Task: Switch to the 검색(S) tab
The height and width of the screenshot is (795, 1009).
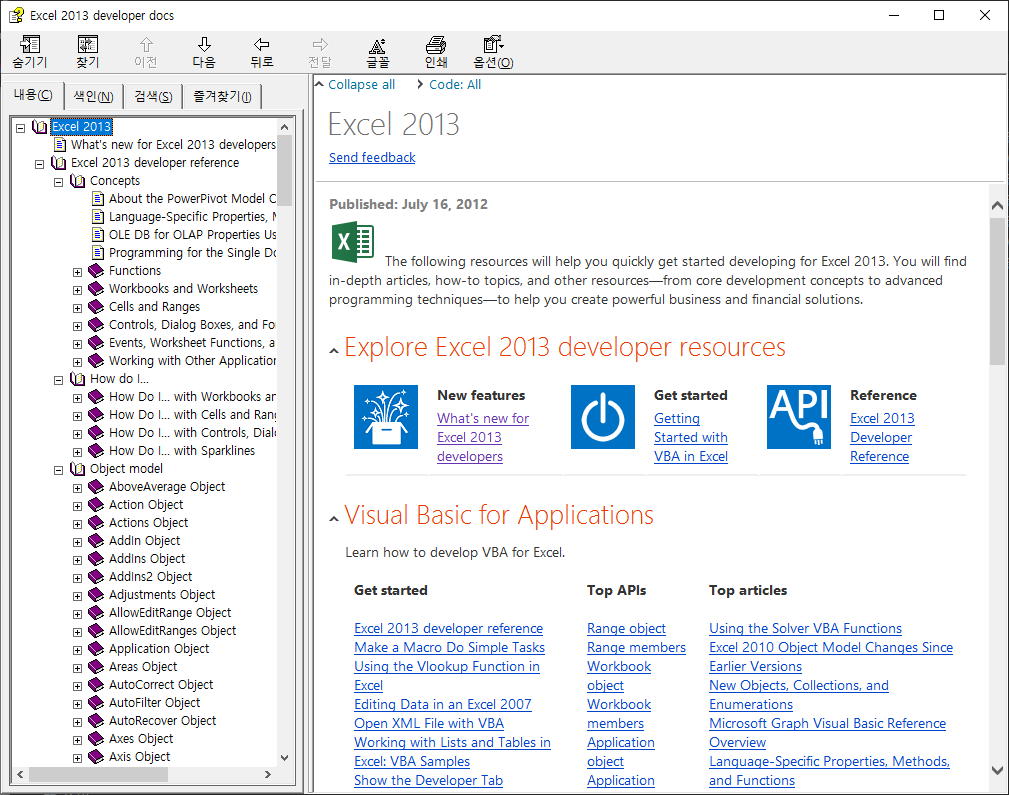Action: [x=152, y=95]
